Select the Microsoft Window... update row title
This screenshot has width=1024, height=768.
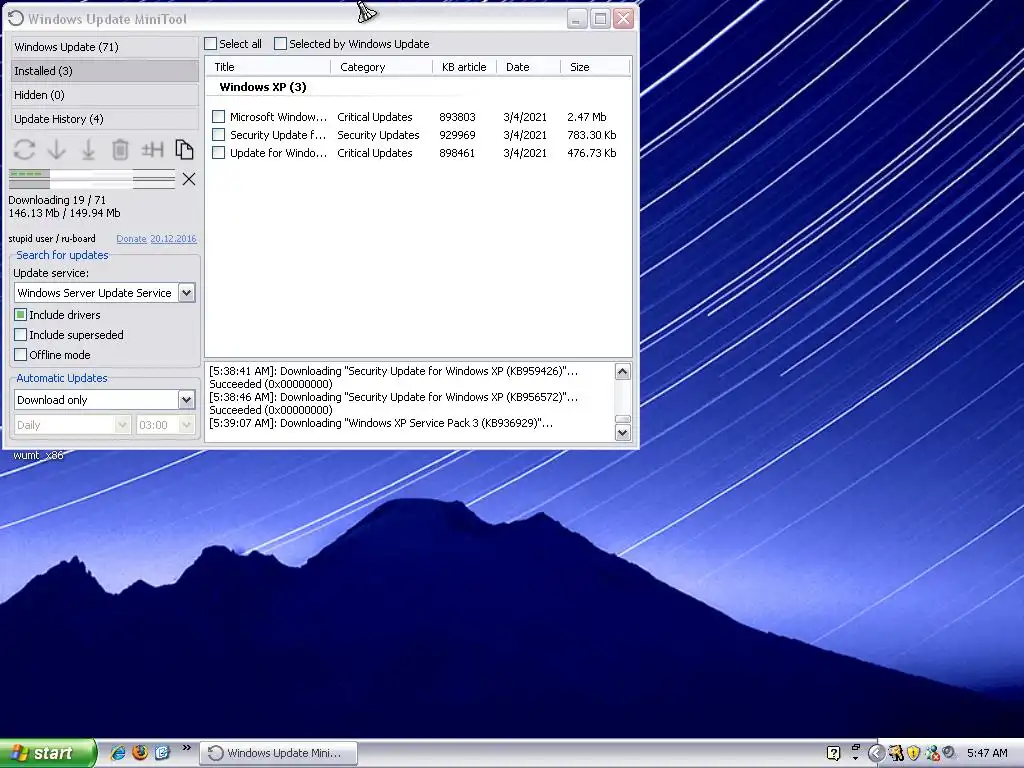(x=278, y=117)
